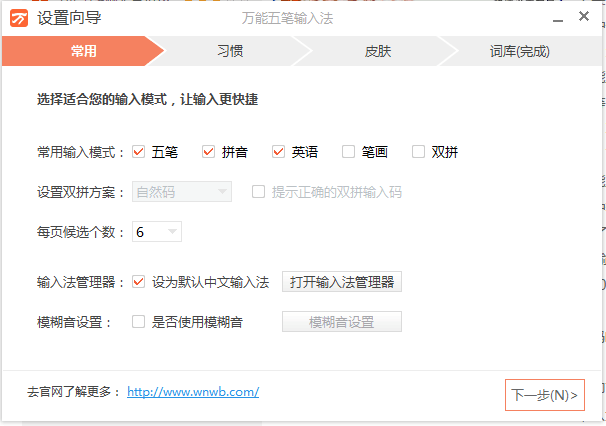
Task: Click the orange 万能五笔 app logo icon
Action: (x=19, y=18)
